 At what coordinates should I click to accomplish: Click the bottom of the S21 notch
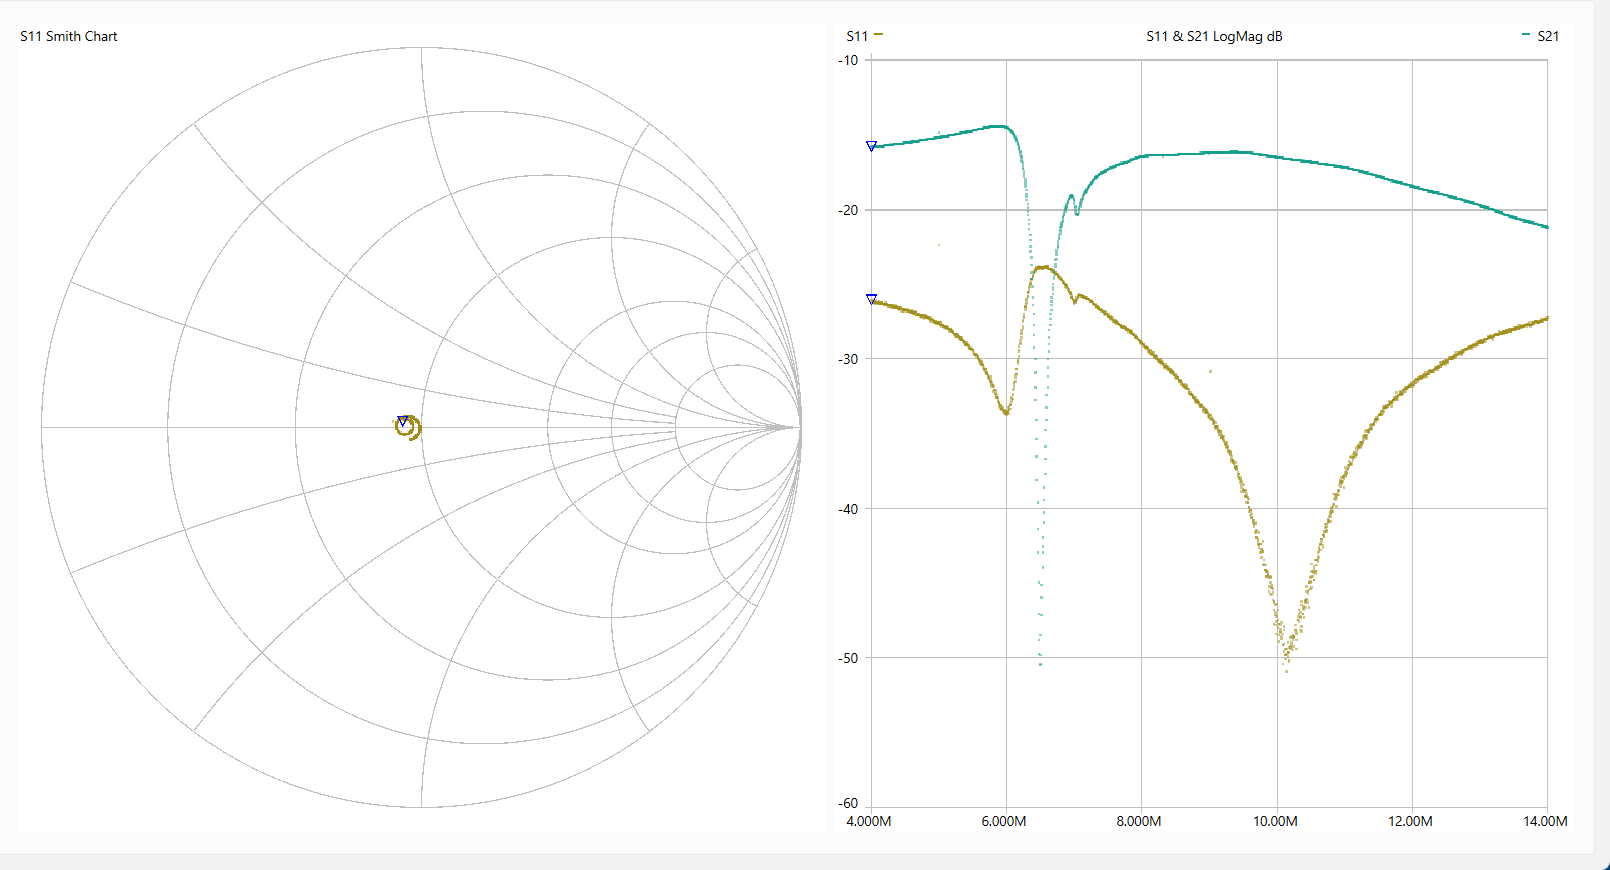click(x=1040, y=663)
